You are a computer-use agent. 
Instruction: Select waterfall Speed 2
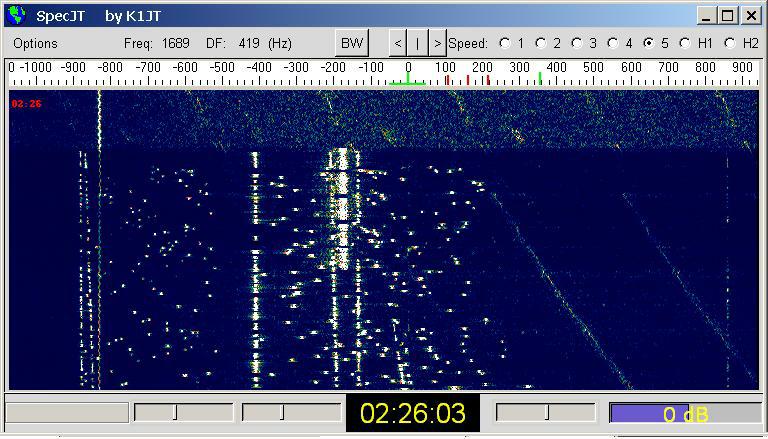coord(541,43)
